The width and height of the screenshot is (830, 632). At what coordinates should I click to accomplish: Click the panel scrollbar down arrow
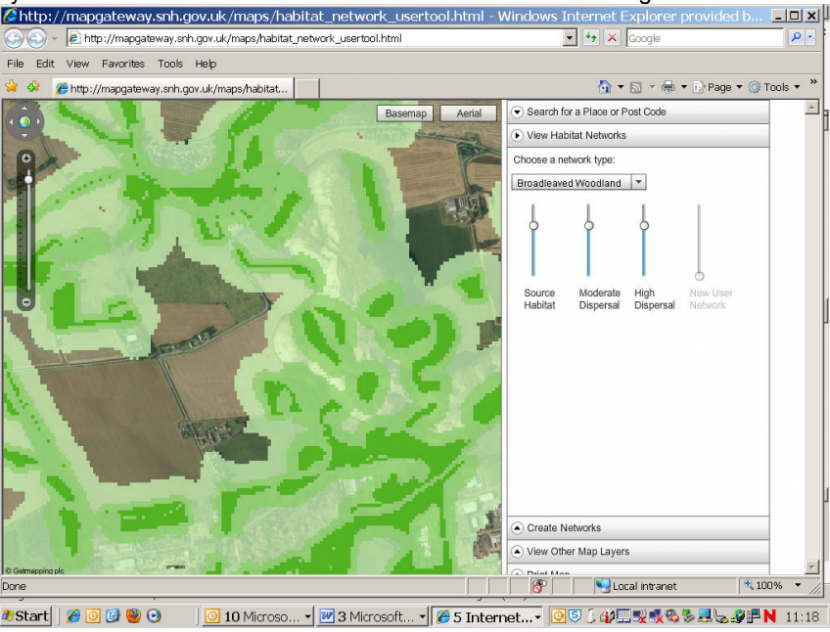(811, 567)
